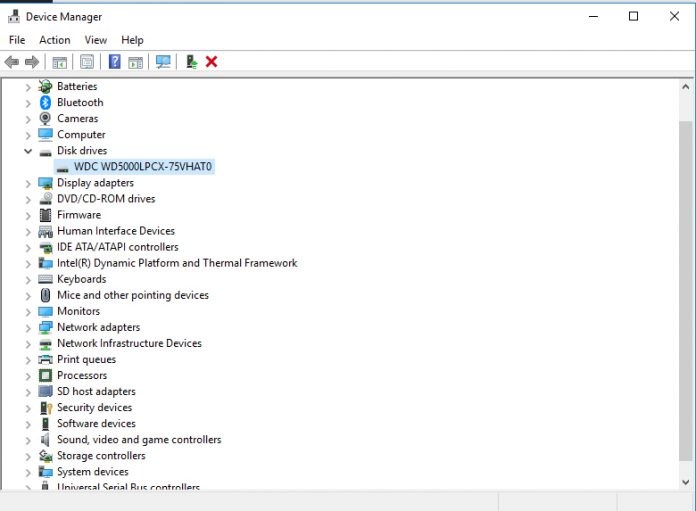Select the DVD/CD-ROM drives icon
The image size is (696, 511).
45,199
